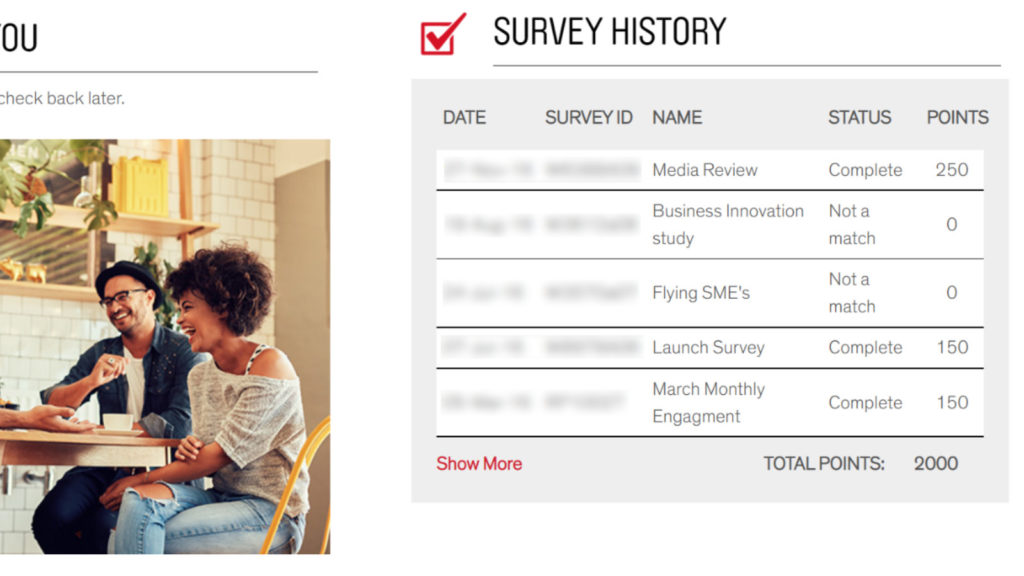Click the 250 points value
This screenshot has width=1024, height=576.
point(952,170)
